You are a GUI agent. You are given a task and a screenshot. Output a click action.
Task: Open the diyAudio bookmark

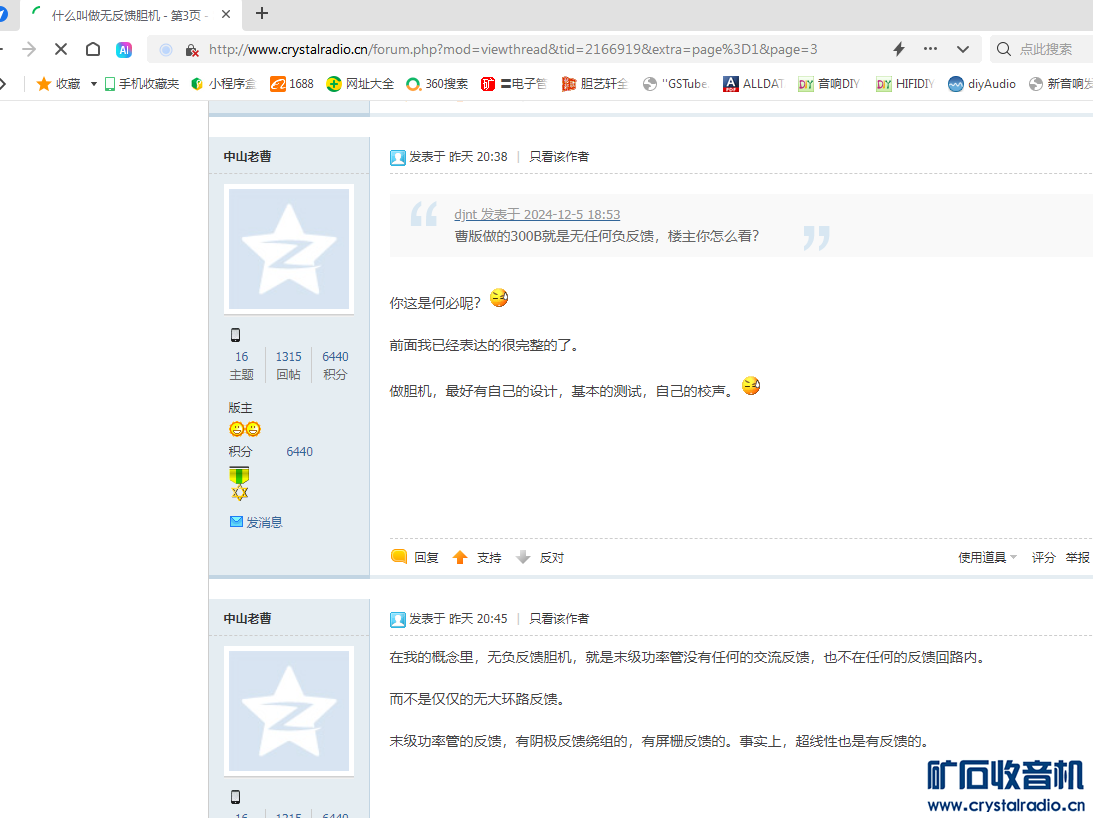pyautogui.click(x=981, y=84)
